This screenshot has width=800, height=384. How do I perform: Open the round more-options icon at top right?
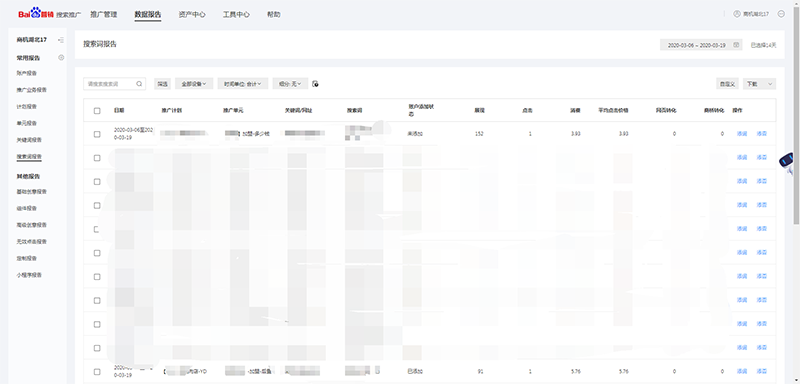click(781, 14)
